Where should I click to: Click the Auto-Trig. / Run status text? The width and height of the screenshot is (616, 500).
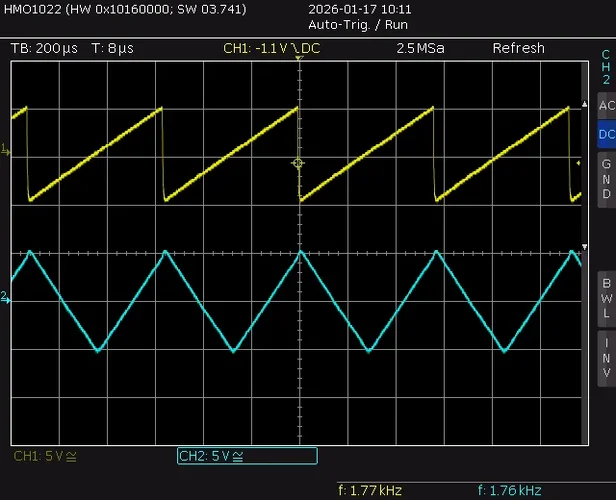pos(358,25)
